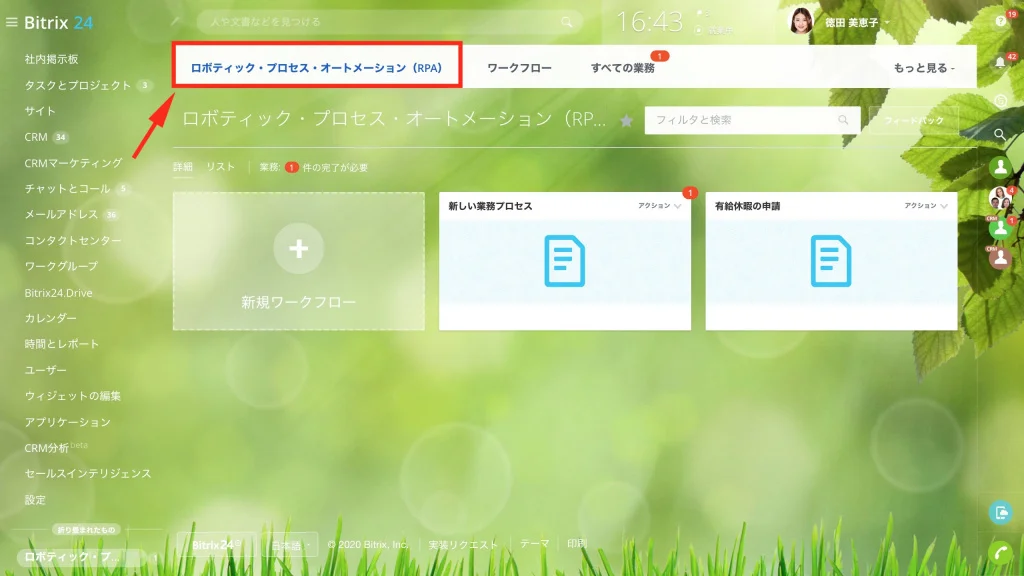1024x576 pixels.
Task: Open the hamburger menu beside Bitrix 24
Action: click(11, 22)
